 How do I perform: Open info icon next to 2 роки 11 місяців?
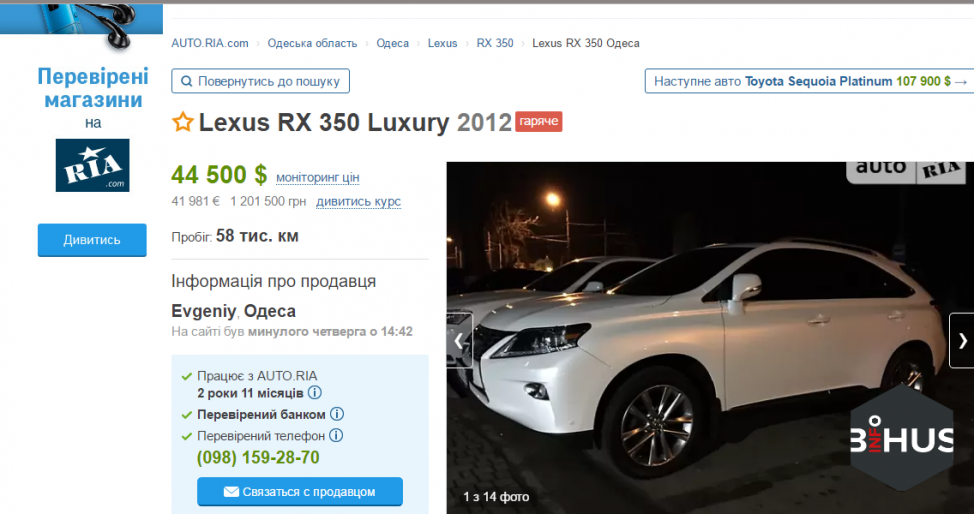point(315,393)
